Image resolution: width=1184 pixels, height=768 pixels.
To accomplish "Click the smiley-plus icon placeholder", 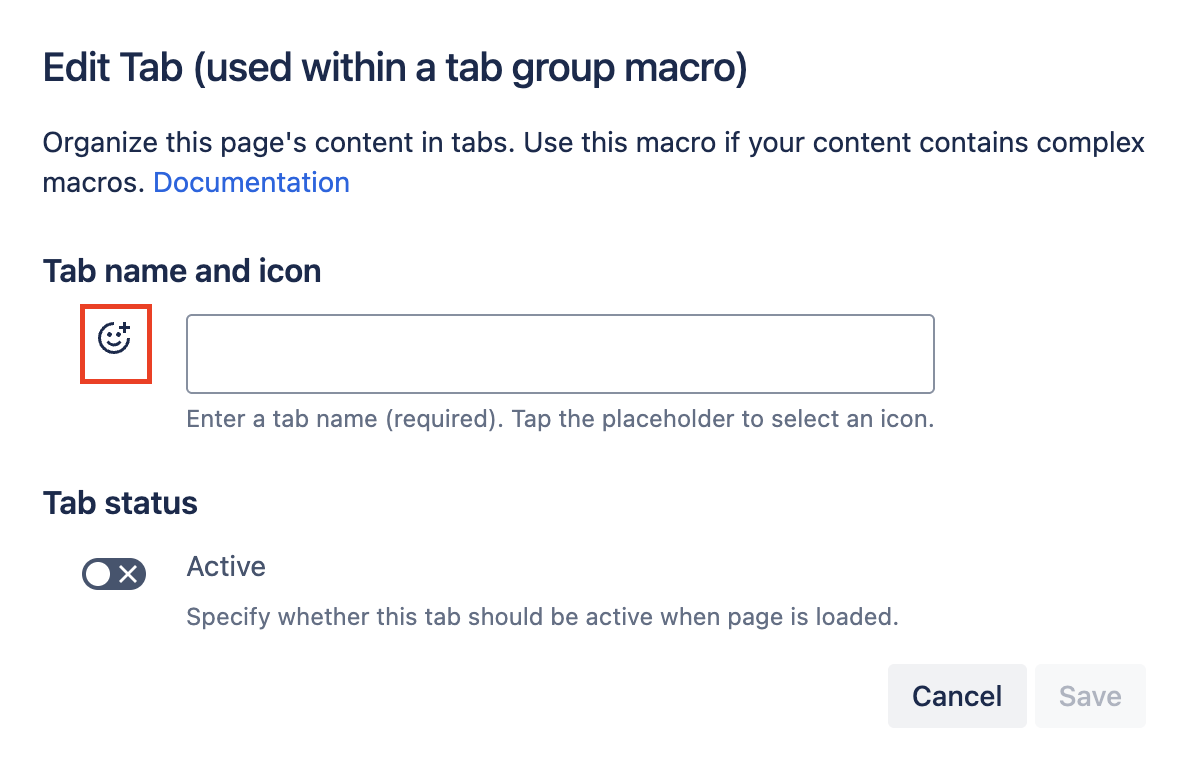I will pyautogui.click(x=115, y=339).
